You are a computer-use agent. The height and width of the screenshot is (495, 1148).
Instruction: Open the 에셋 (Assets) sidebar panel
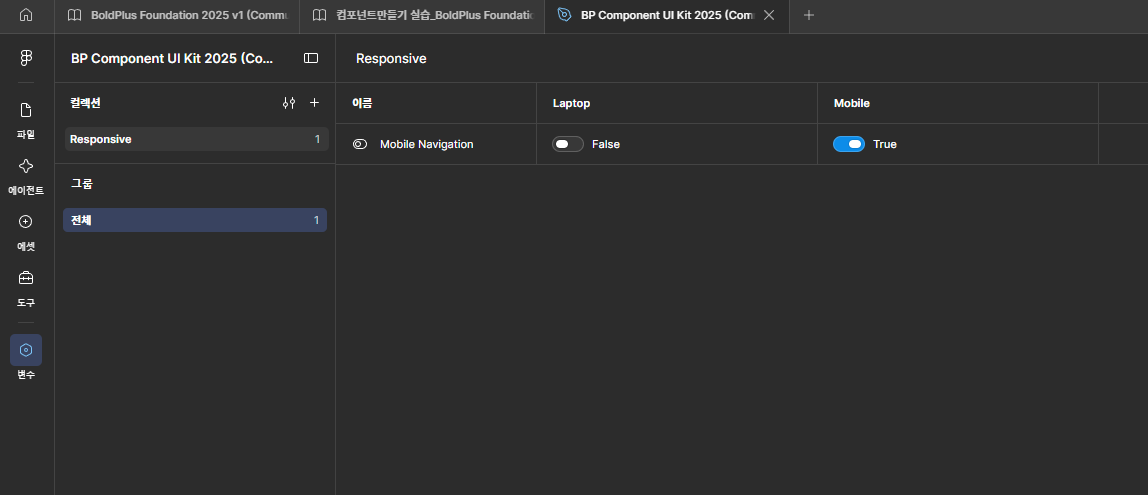tap(26, 233)
